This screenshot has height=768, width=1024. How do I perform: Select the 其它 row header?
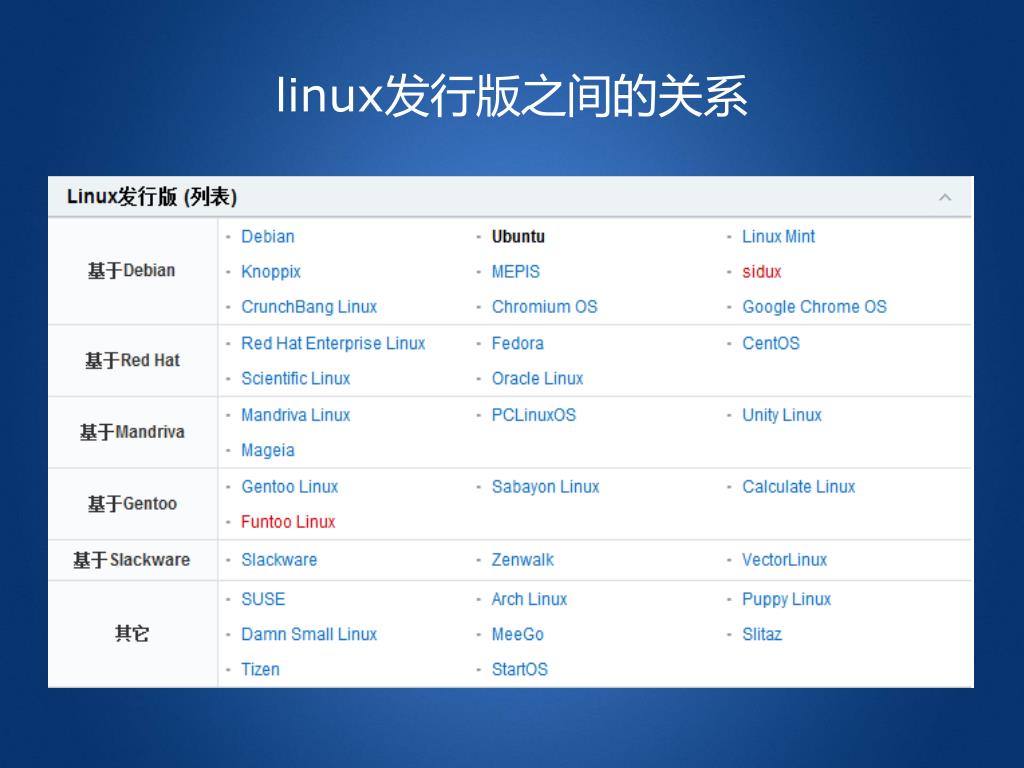point(133,633)
